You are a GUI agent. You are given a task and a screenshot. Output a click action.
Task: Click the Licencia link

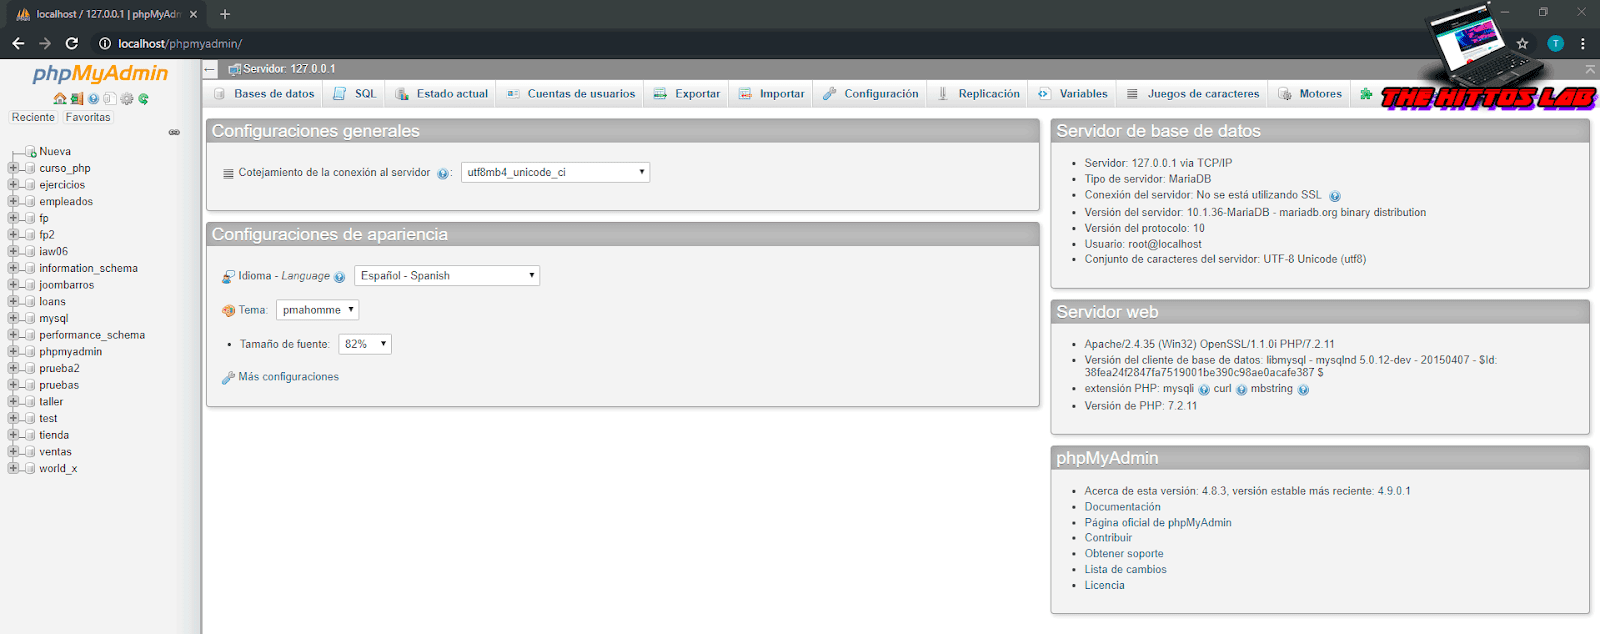click(x=1104, y=586)
